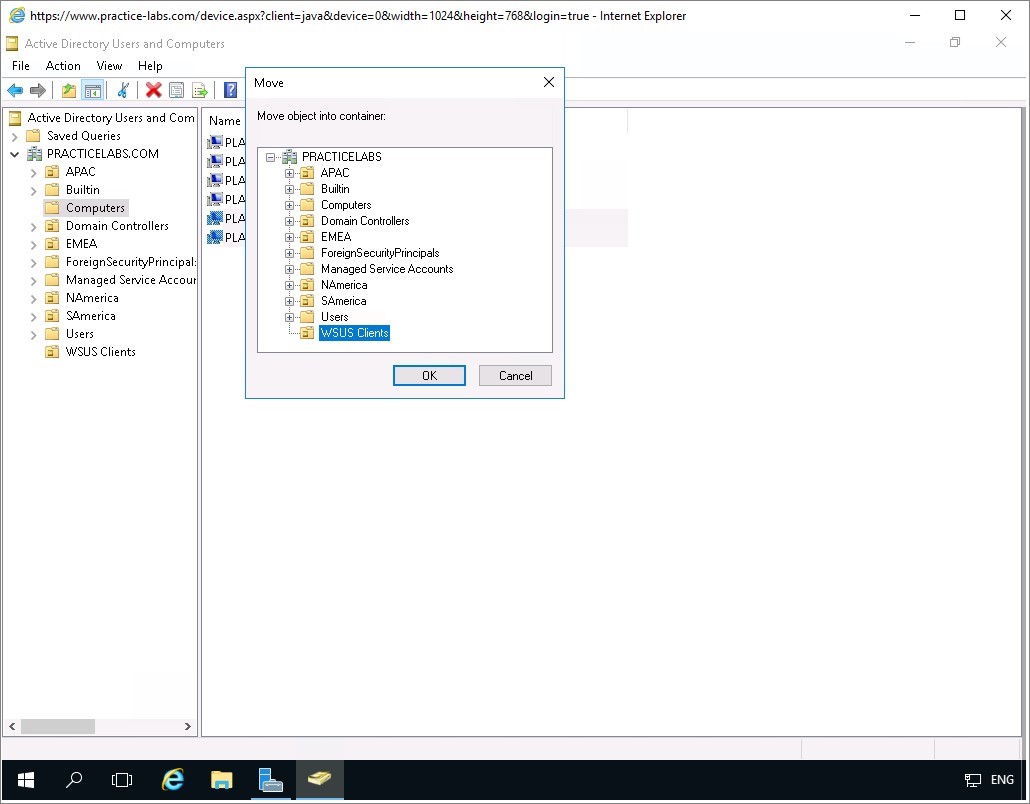1030x804 pixels.
Task: Click OK in the Move dialog
Action: (x=429, y=376)
